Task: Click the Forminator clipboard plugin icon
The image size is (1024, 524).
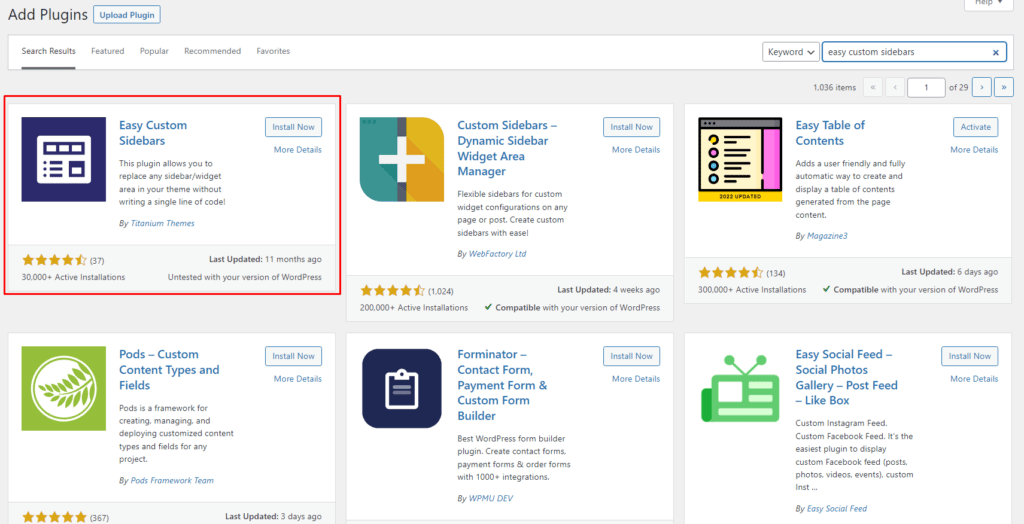Action: pos(402,388)
